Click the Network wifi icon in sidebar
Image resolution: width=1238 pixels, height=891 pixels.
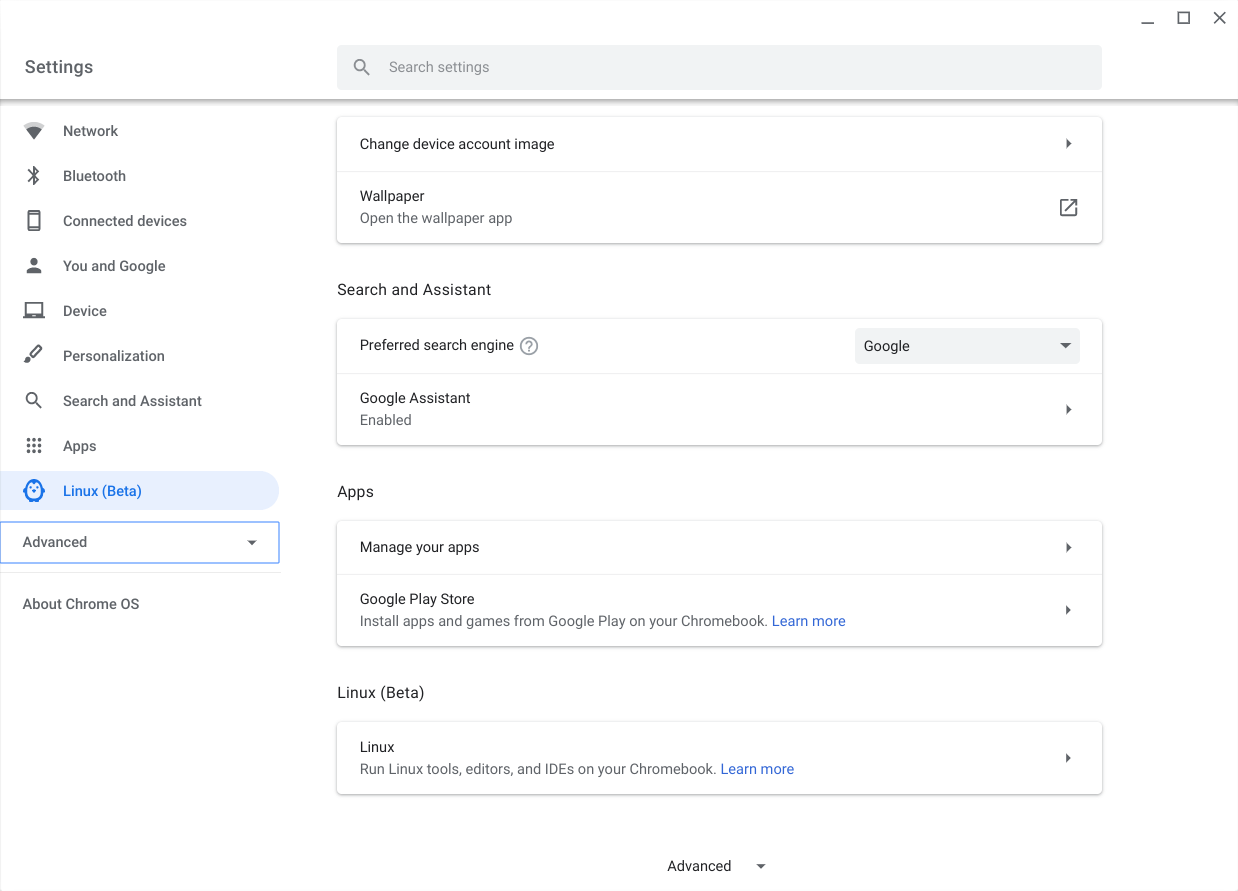point(34,131)
